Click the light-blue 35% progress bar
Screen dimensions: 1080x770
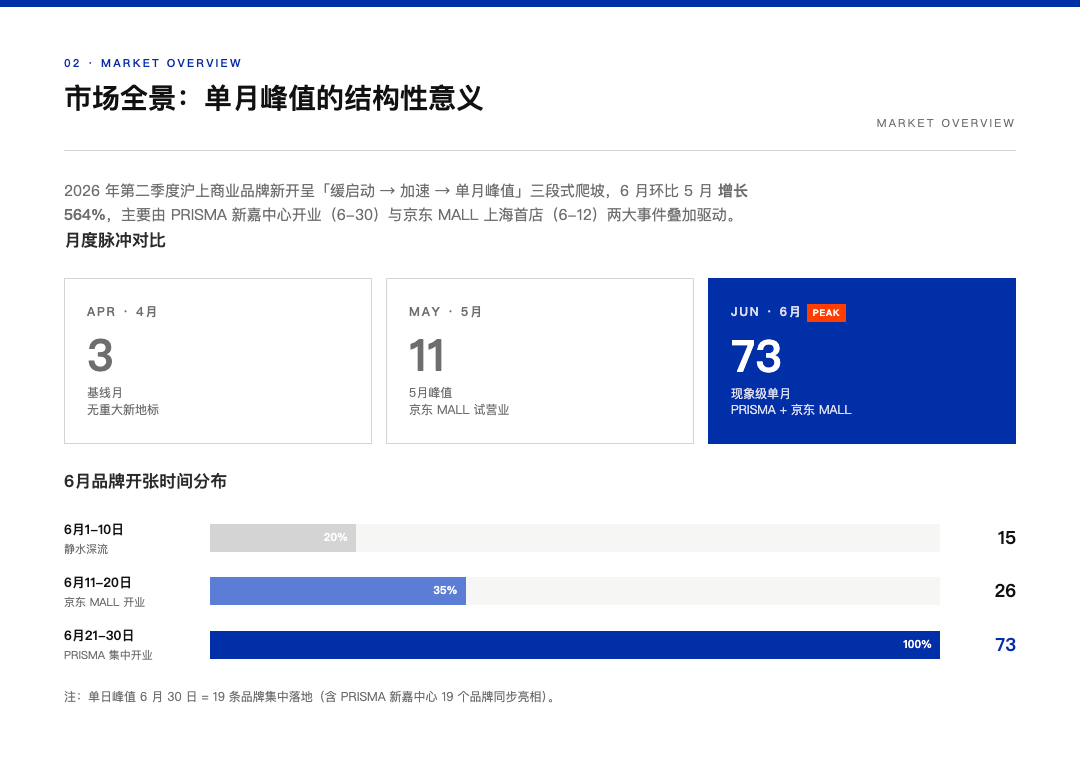338,591
